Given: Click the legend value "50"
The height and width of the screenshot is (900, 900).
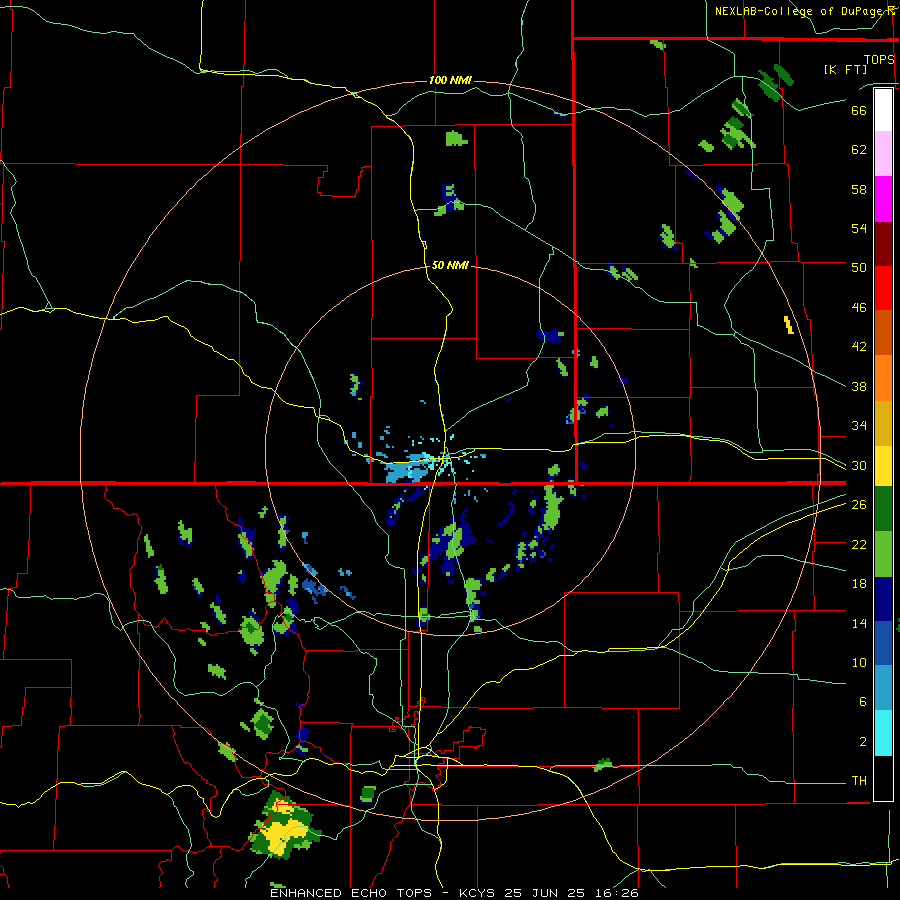Looking at the screenshot, I should pos(859,268).
